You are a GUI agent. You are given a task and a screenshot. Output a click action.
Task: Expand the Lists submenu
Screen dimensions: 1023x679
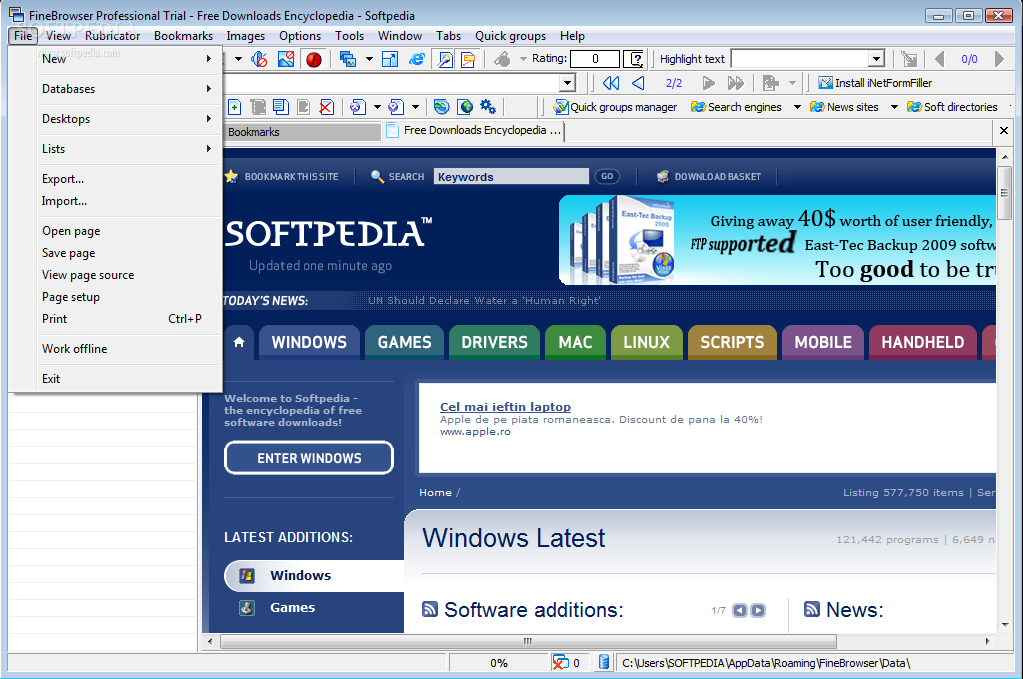tap(116, 149)
